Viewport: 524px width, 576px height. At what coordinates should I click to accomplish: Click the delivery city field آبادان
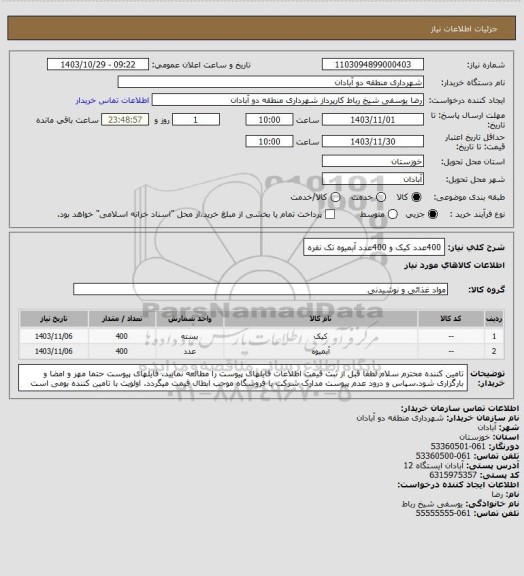pyautogui.click(x=373, y=179)
